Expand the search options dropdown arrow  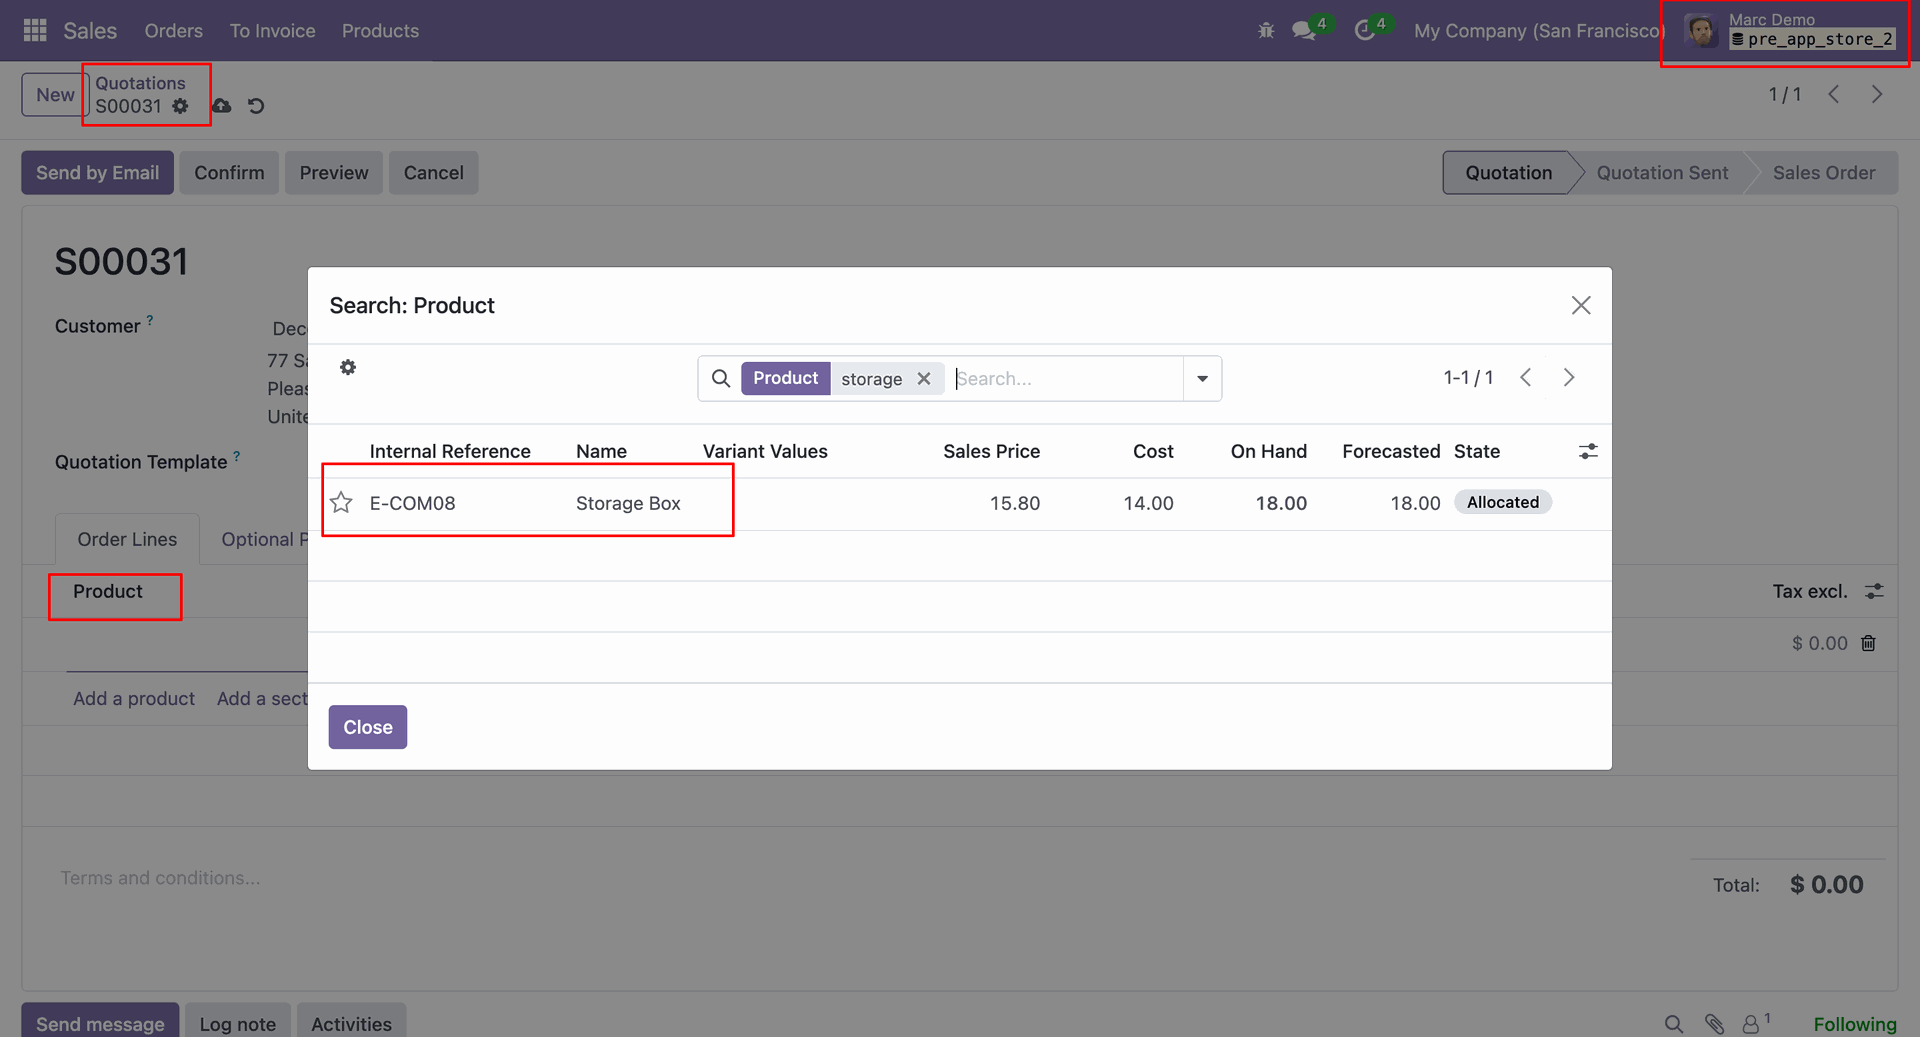coord(1202,379)
